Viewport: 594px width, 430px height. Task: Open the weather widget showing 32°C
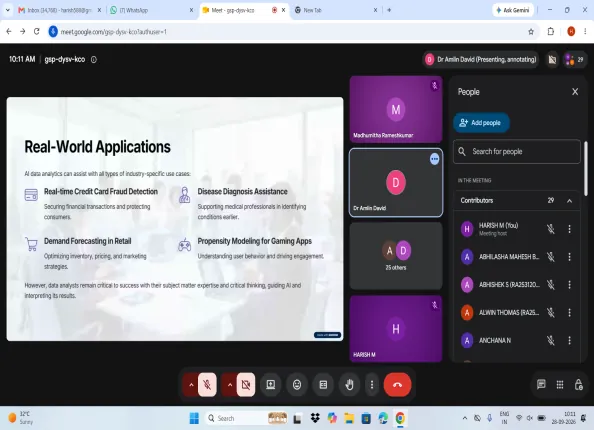coord(21,418)
